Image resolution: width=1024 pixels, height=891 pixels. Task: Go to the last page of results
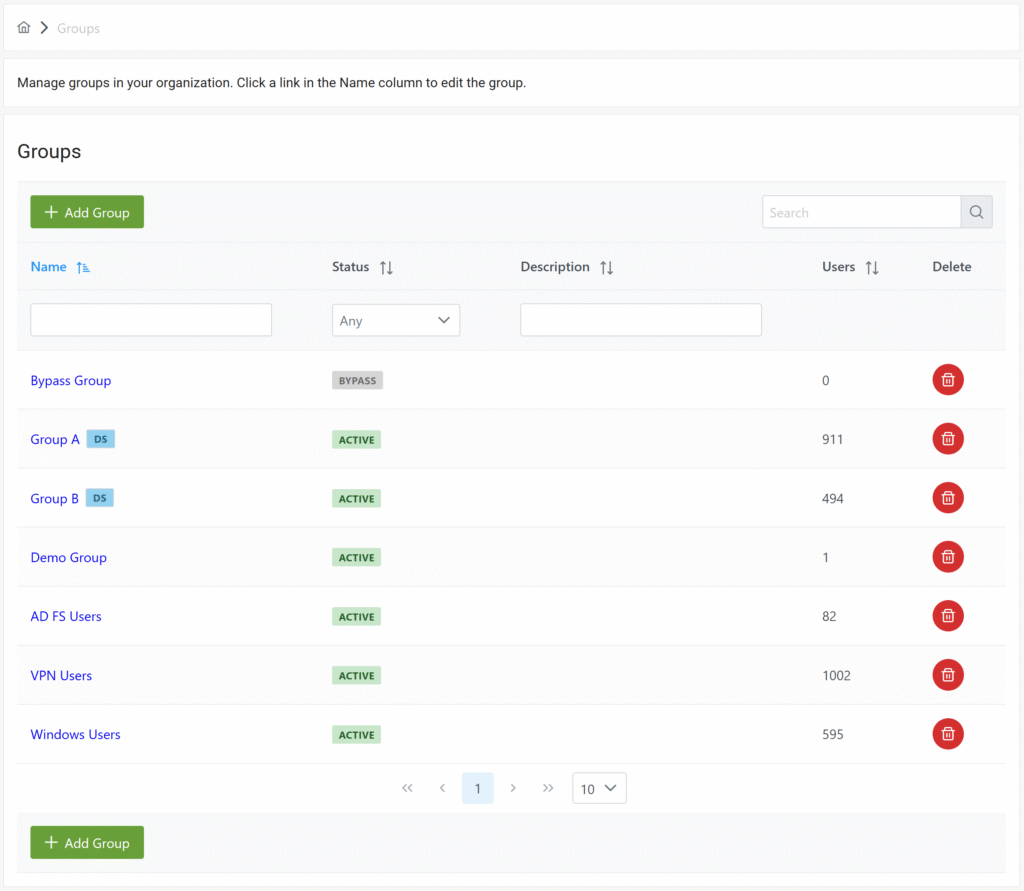pyautogui.click(x=548, y=788)
